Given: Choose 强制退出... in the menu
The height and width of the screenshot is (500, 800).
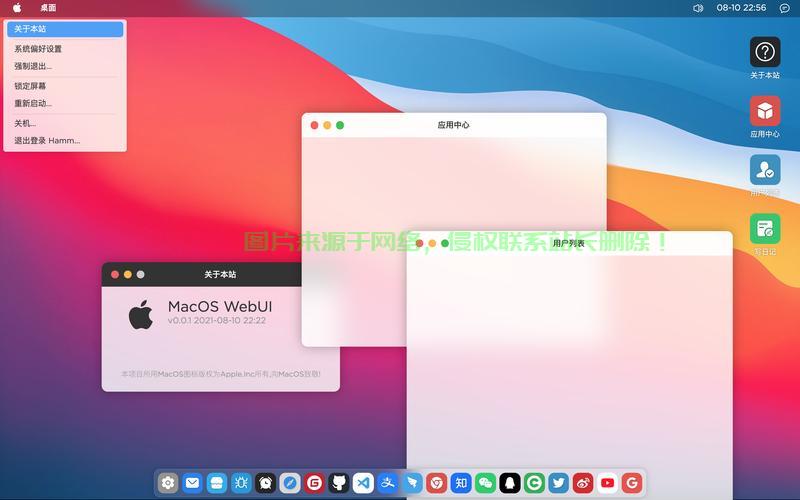Looking at the screenshot, I should 33,66.
